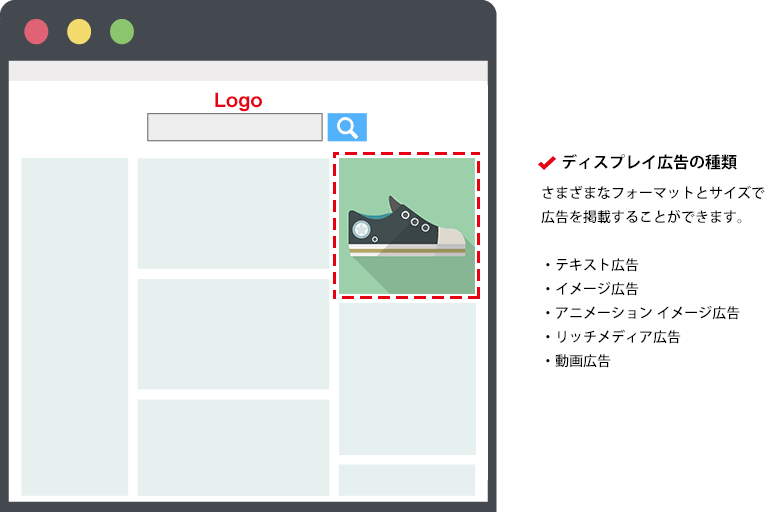
Task: Select the center block in the middle column
Action: pyautogui.click(x=233, y=334)
